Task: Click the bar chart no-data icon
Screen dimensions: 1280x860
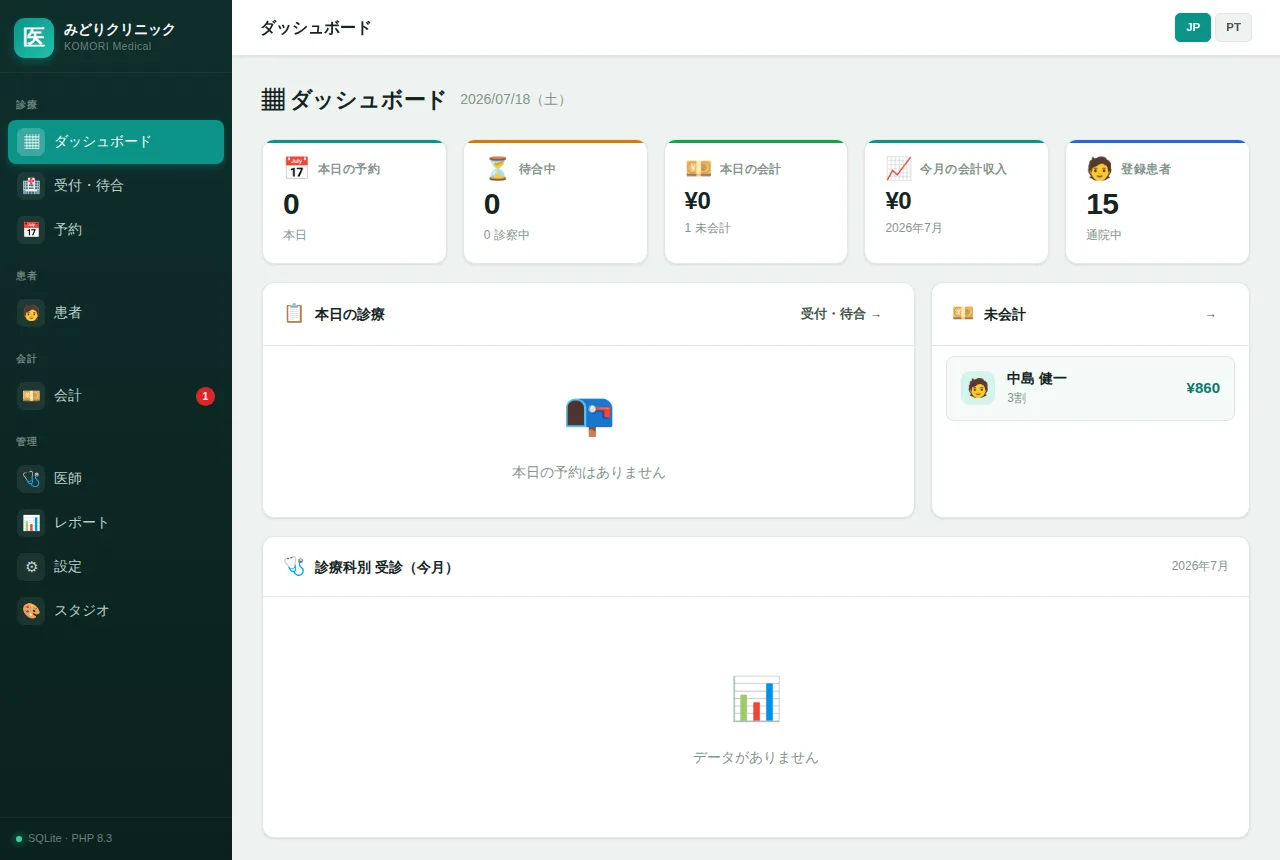Action: click(756, 699)
